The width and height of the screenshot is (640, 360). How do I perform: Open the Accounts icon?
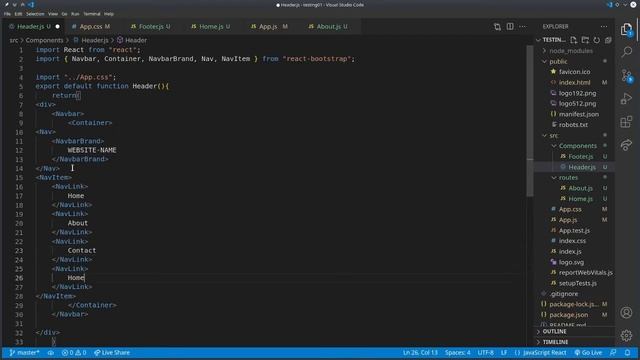pos(627,313)
